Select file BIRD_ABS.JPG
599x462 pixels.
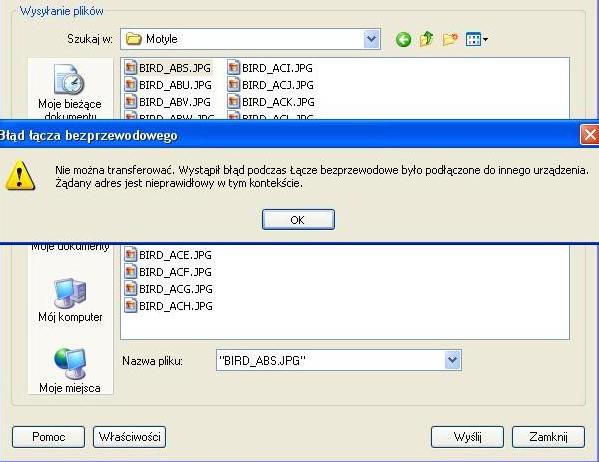click(168, 68)
